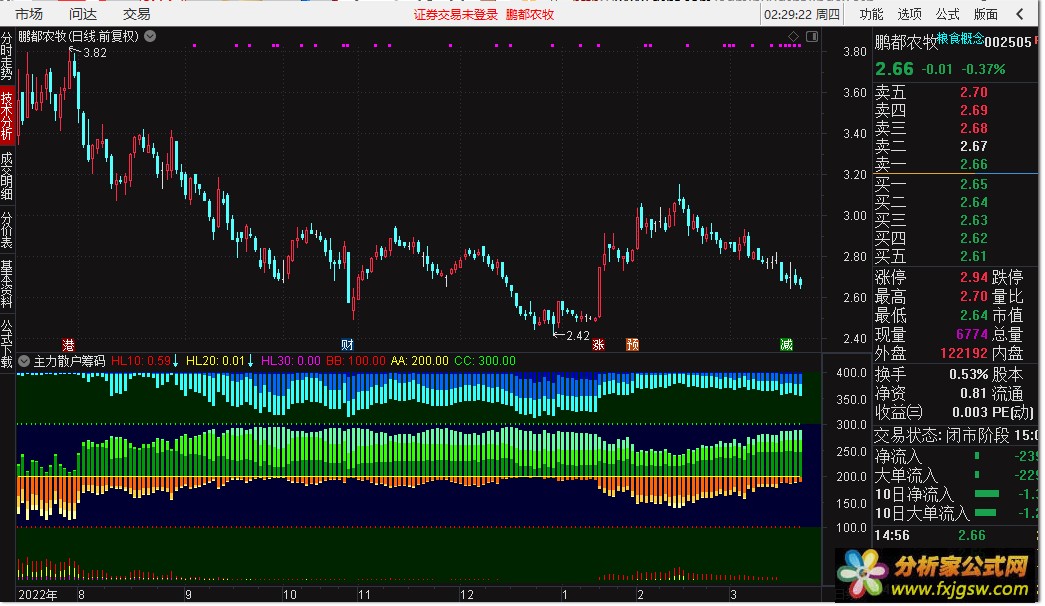Select the 卖四 2.69 quote row

[957, 110]
